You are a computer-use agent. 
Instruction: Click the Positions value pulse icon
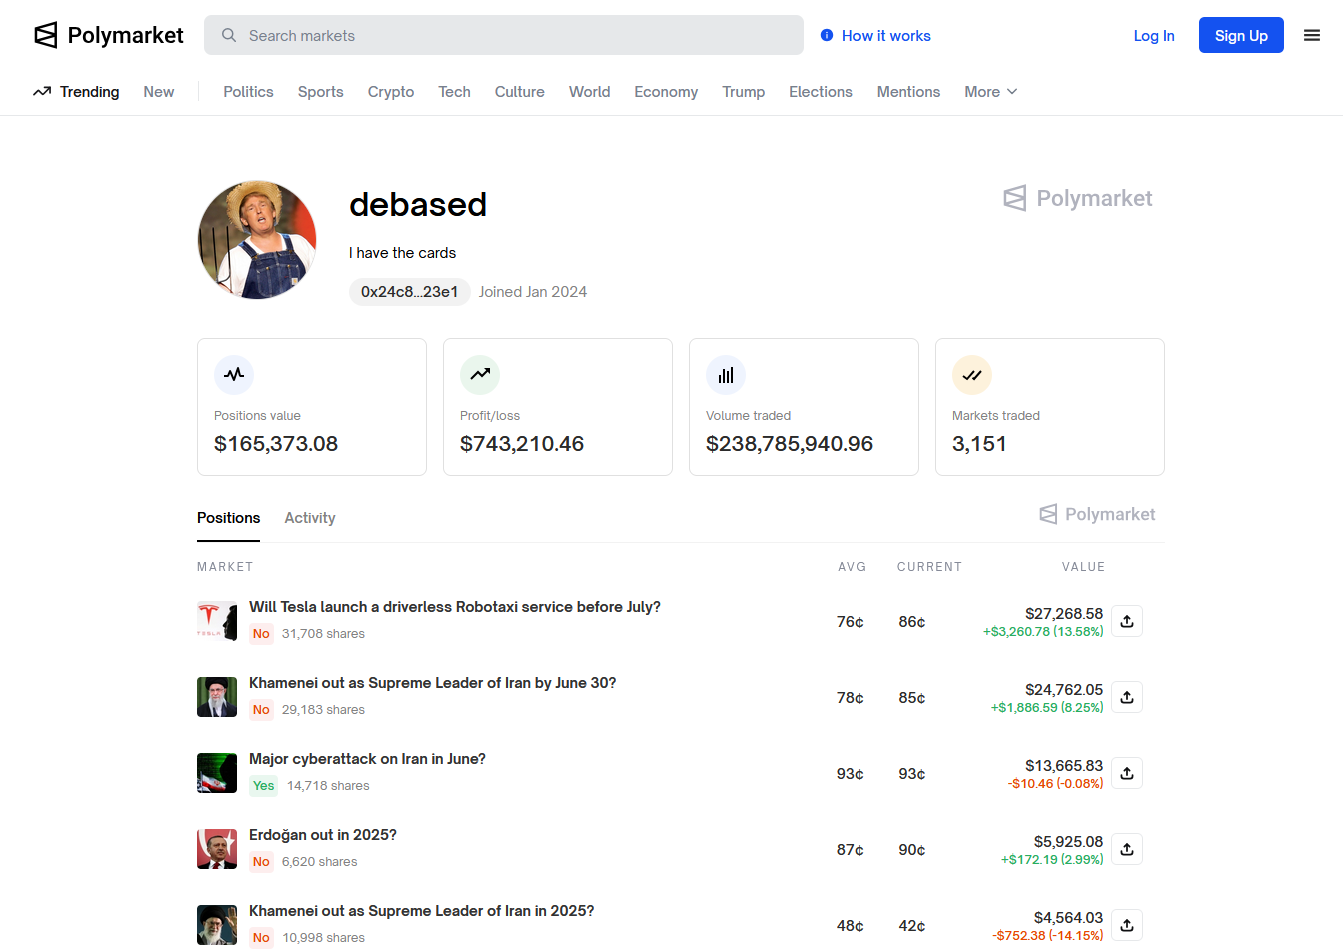234,375
